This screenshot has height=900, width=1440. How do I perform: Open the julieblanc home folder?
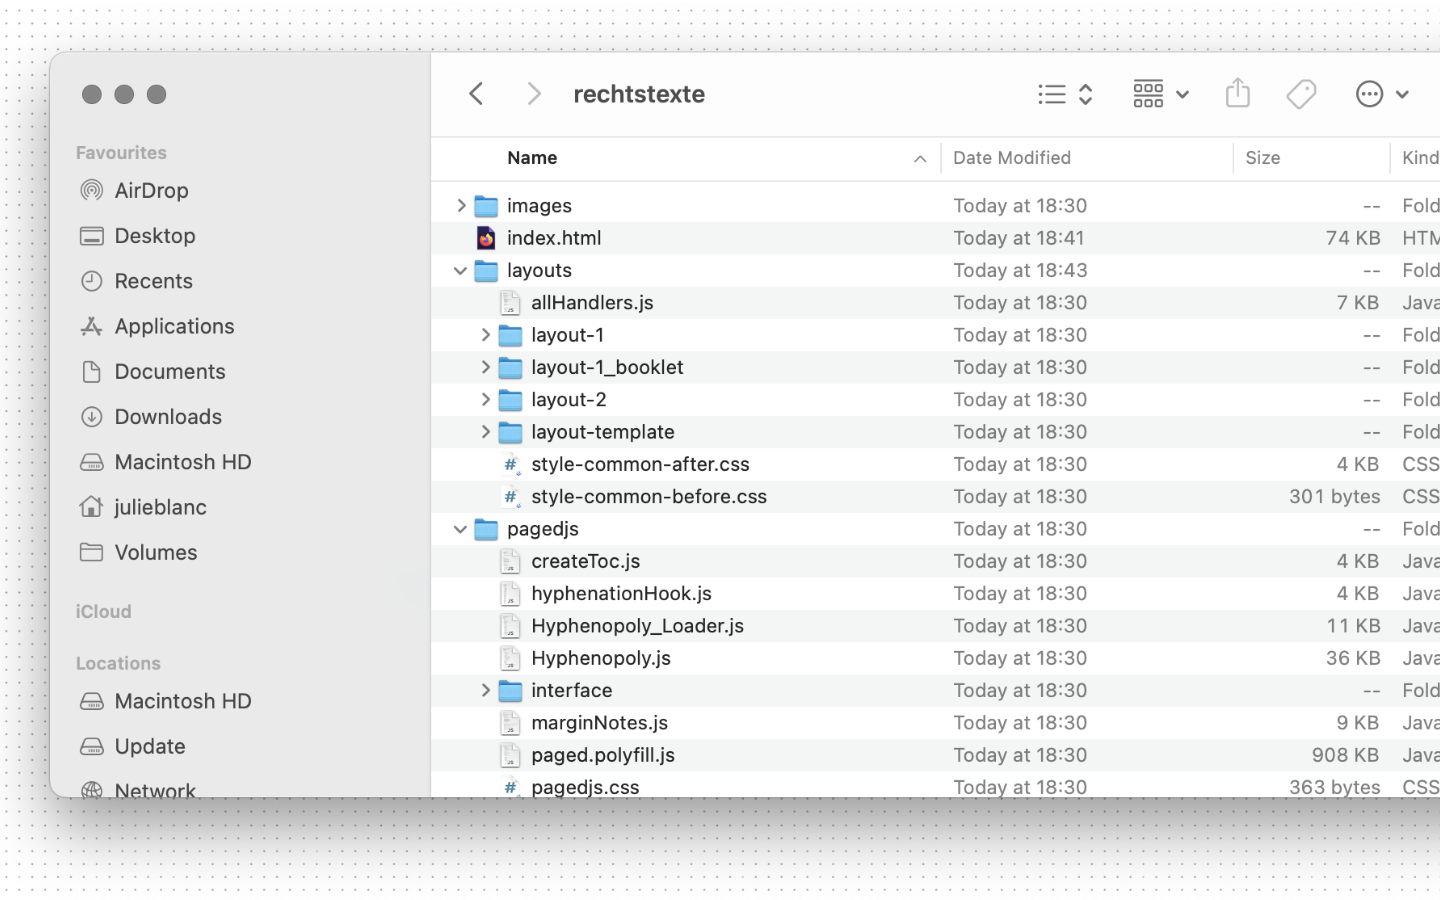point(160,507)
